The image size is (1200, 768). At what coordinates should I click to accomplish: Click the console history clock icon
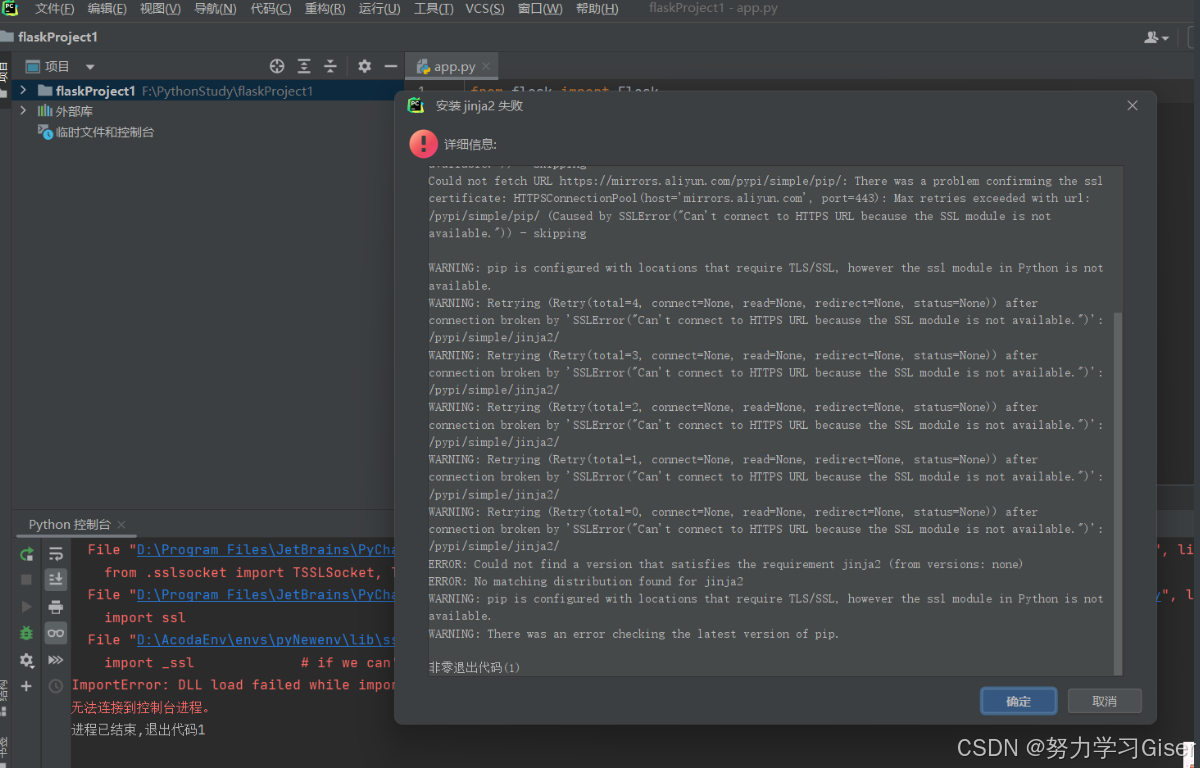point(56,686)
